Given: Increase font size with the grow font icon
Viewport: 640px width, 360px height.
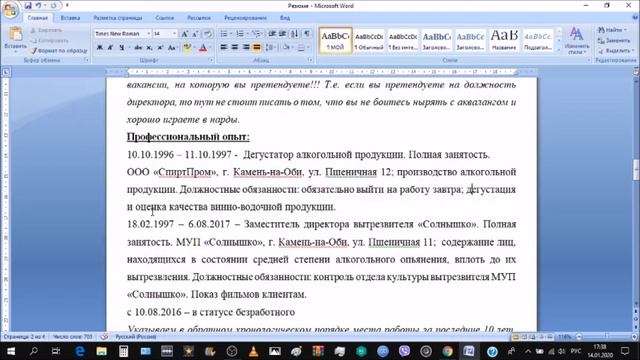Looking at the screenshot, I should point(184,34).
